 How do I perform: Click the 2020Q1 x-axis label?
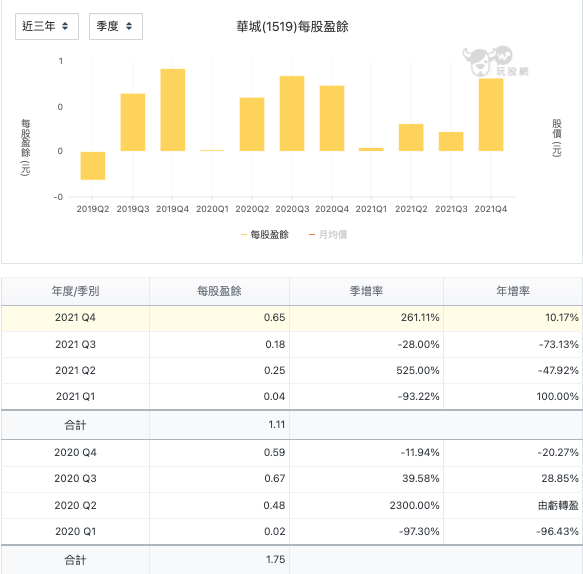[212, 209]
